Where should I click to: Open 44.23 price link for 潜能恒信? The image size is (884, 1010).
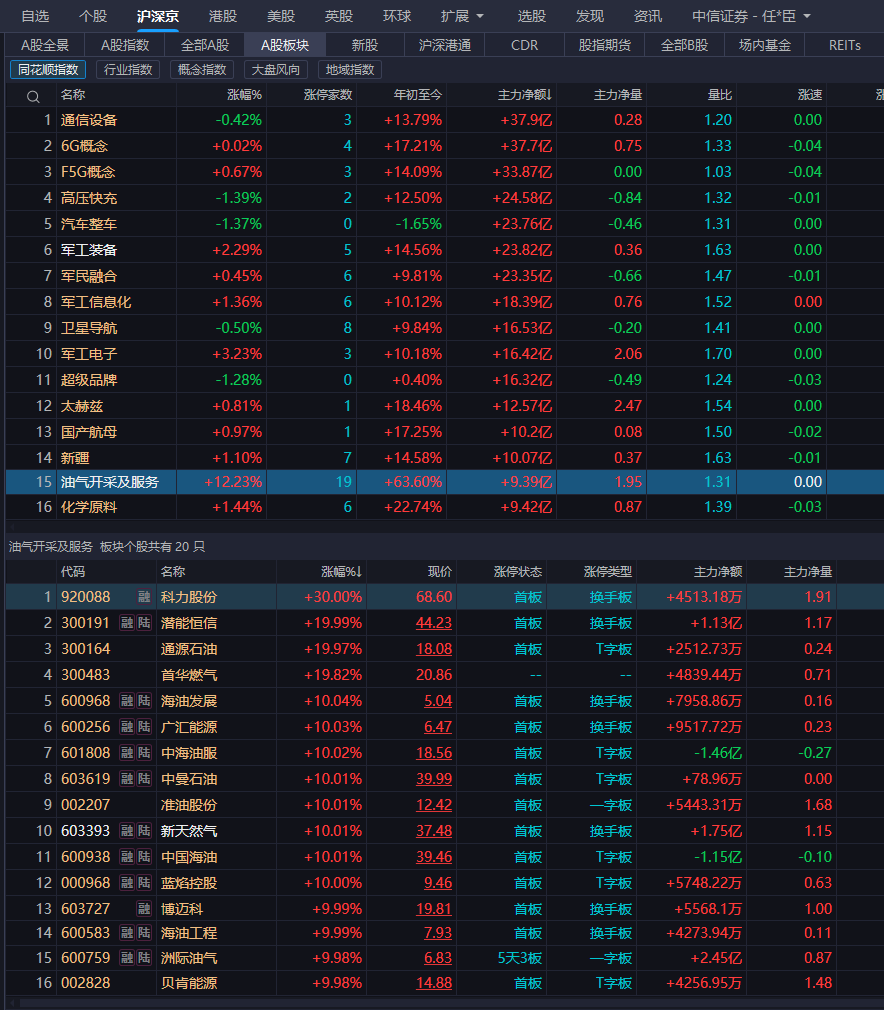tap(434, 623)
